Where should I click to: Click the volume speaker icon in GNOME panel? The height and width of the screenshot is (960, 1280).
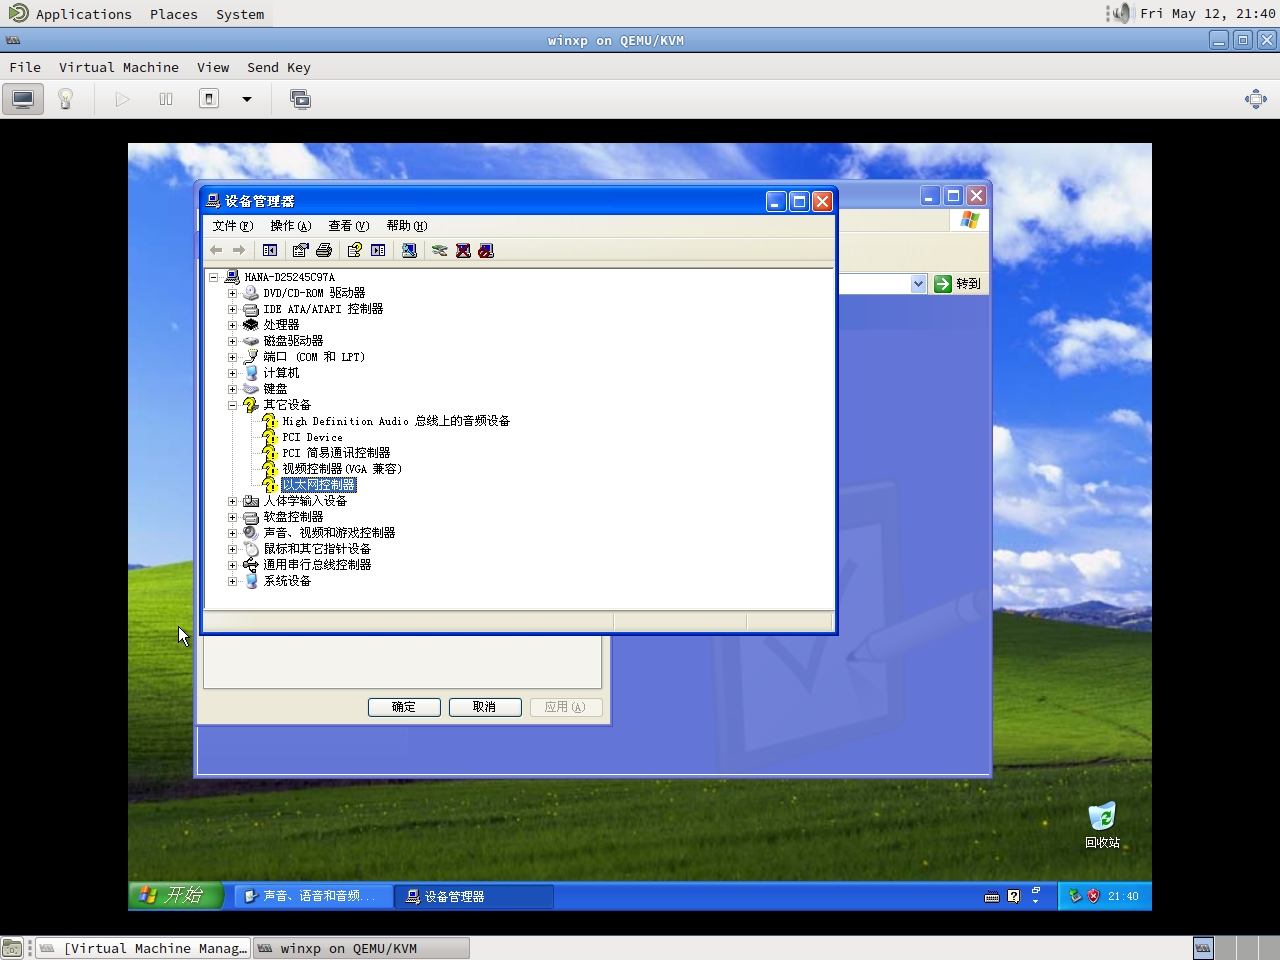pos(1122,13)
